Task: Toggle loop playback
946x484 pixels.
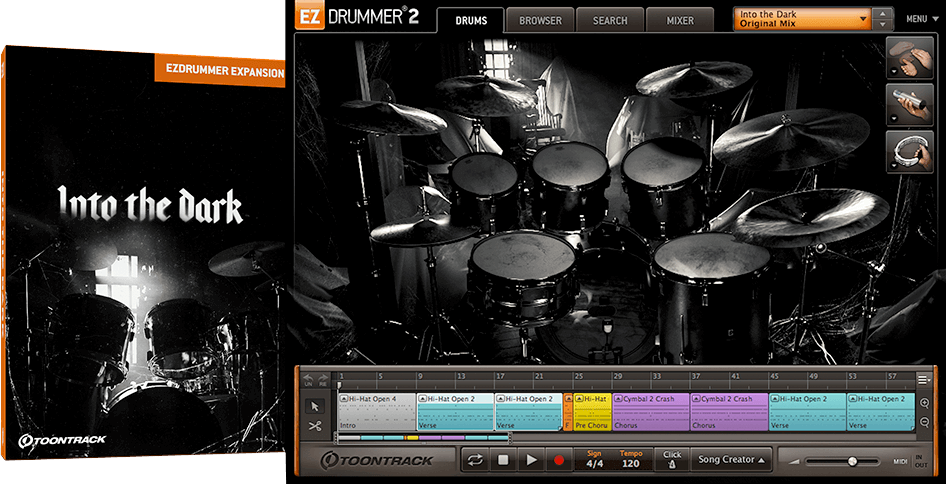Action: [x=476, y=460]
